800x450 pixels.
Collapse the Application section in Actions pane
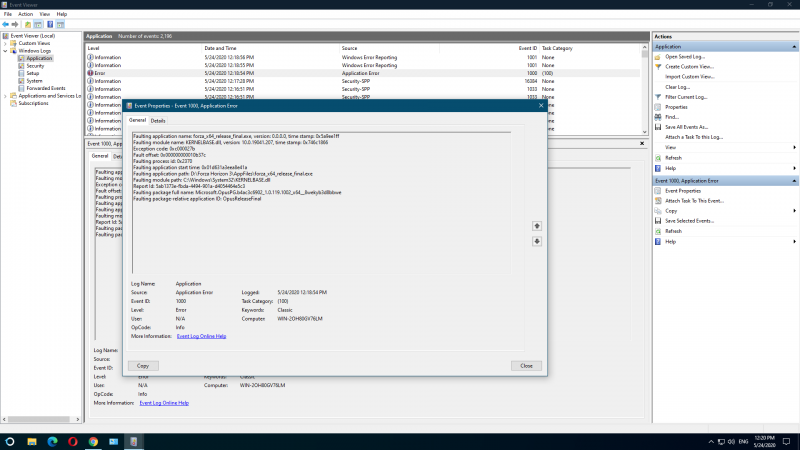point(793,46)
